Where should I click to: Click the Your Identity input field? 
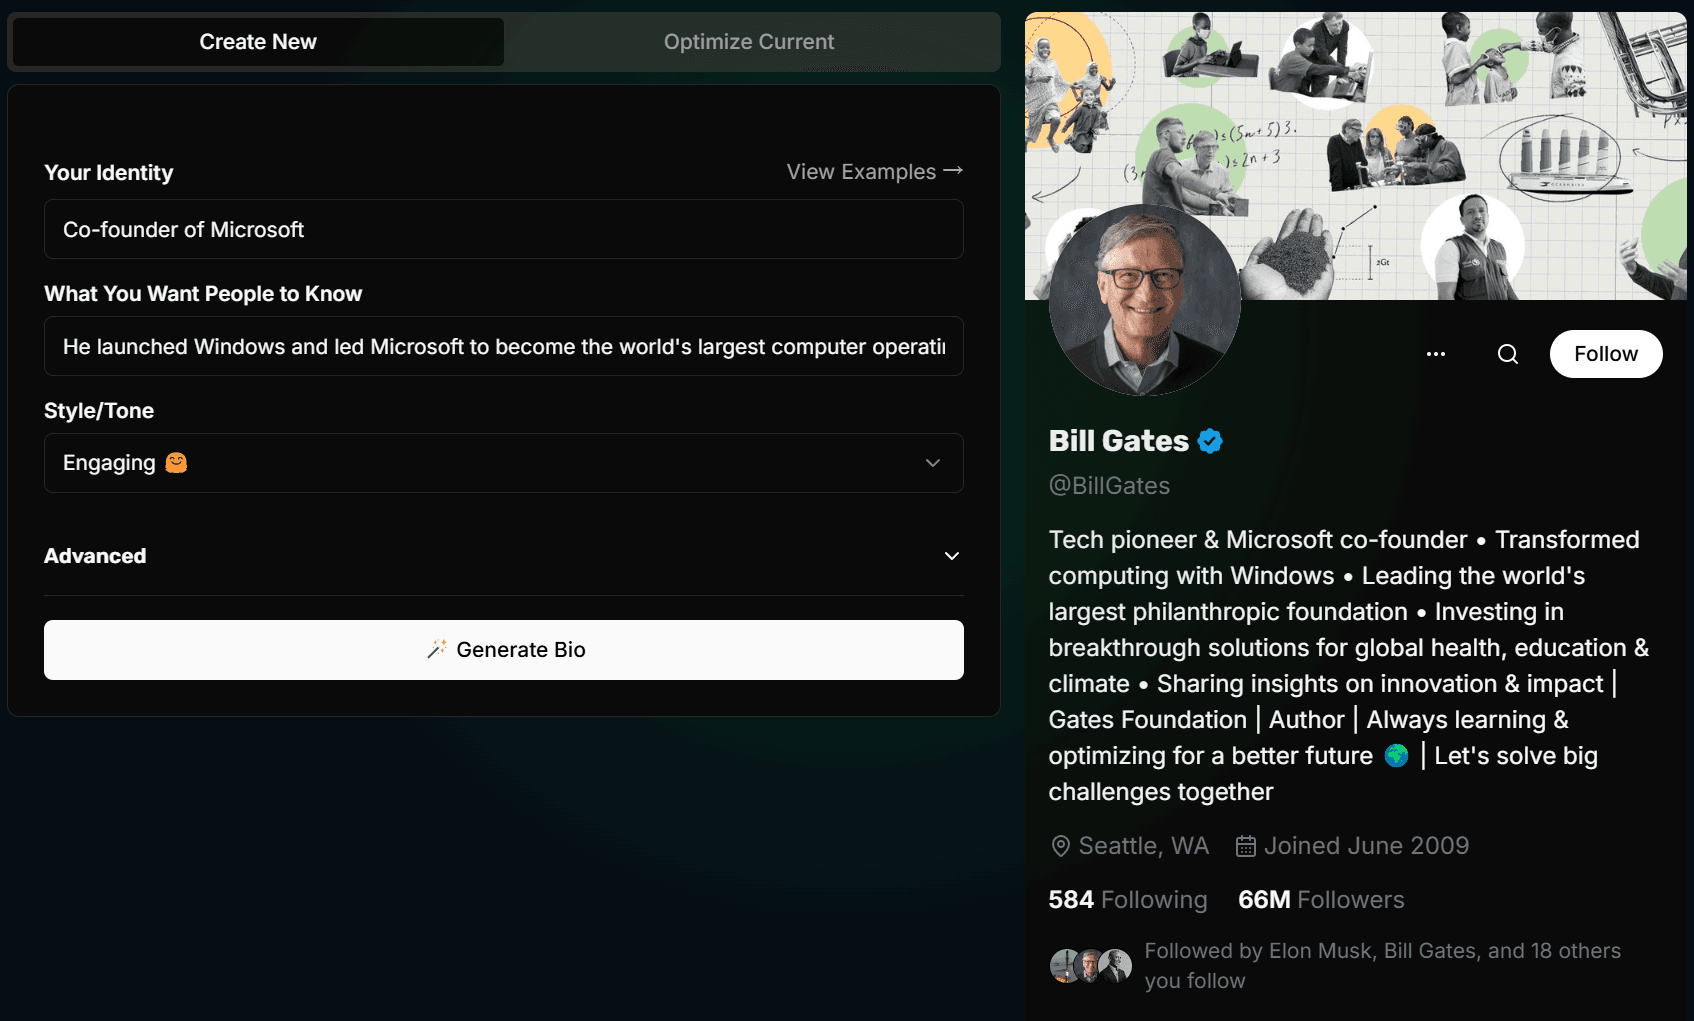[504, 229]
